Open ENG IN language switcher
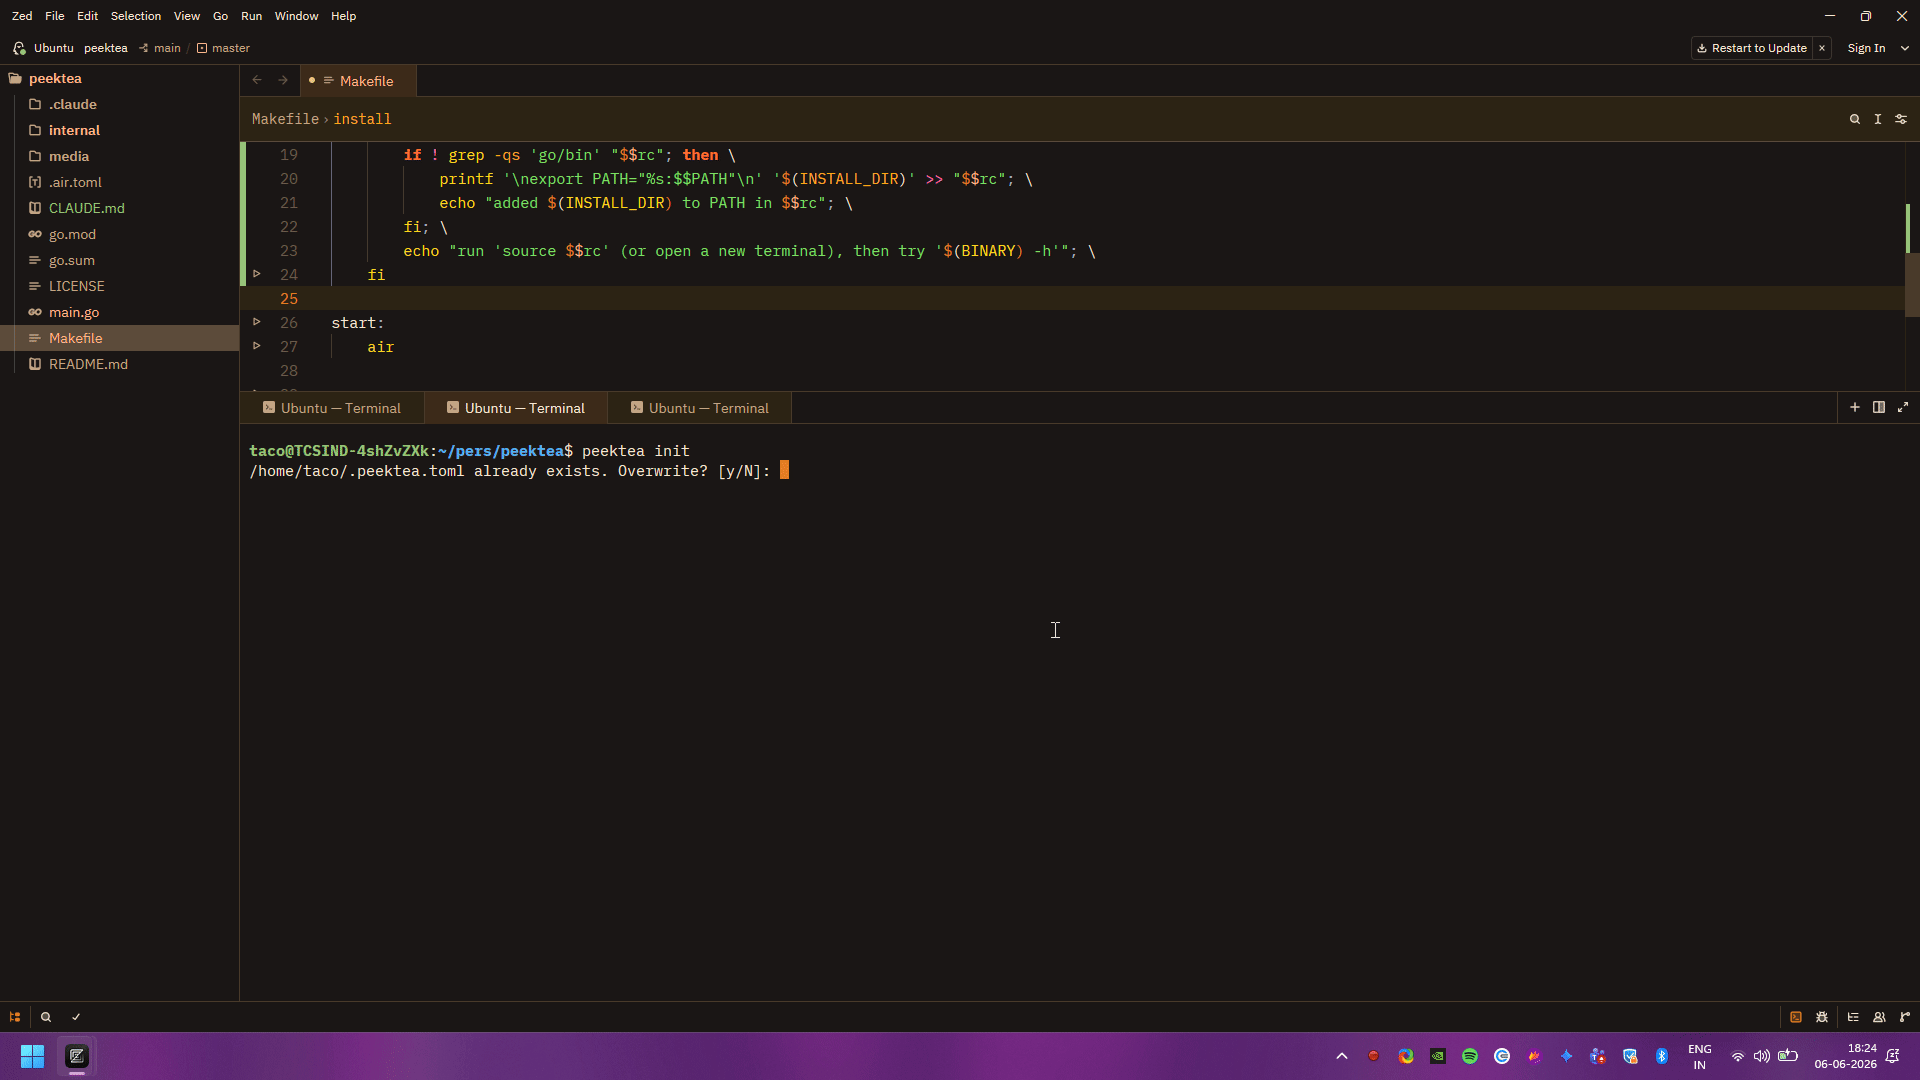 pos(1700,1056)
